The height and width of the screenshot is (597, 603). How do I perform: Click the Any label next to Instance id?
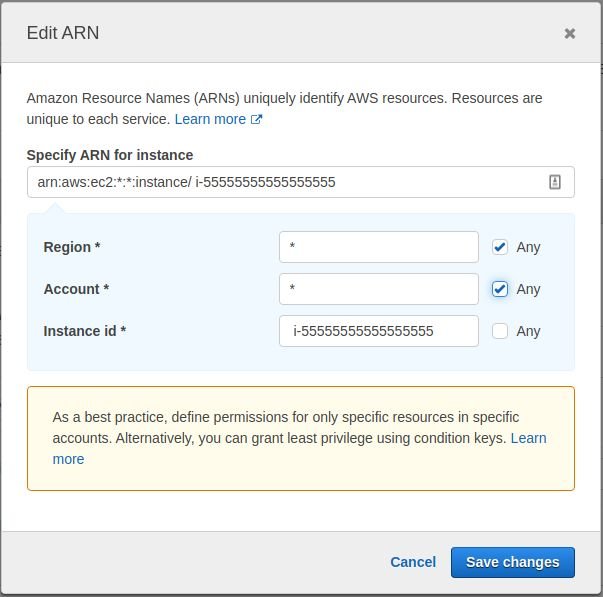tap(528, 331)
